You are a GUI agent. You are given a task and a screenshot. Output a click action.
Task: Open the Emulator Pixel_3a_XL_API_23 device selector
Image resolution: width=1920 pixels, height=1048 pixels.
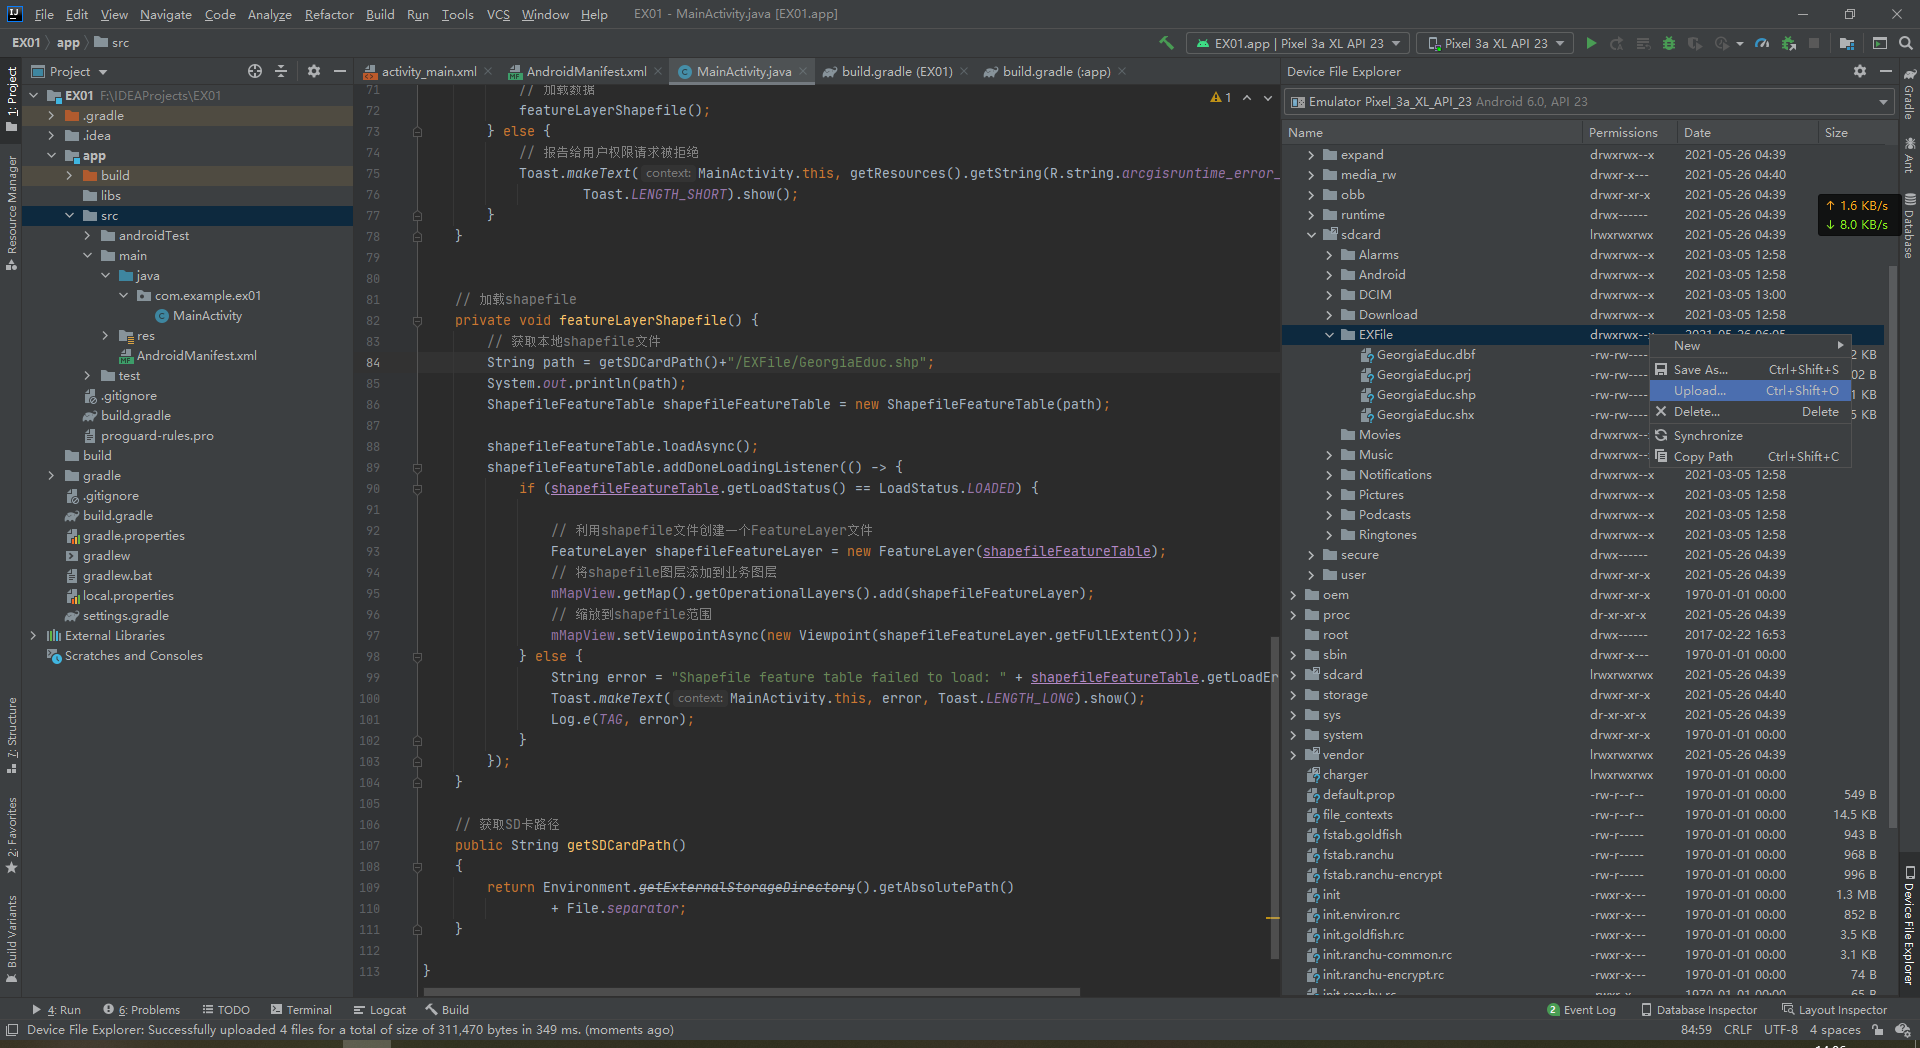pyautogui.click(x=1588, y=102)
